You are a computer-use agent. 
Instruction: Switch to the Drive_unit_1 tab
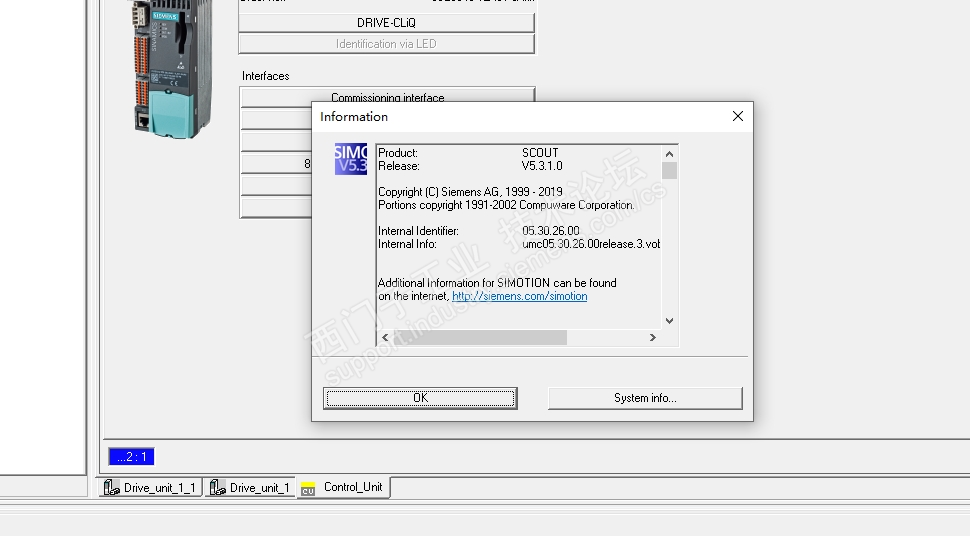click(249, 488)
